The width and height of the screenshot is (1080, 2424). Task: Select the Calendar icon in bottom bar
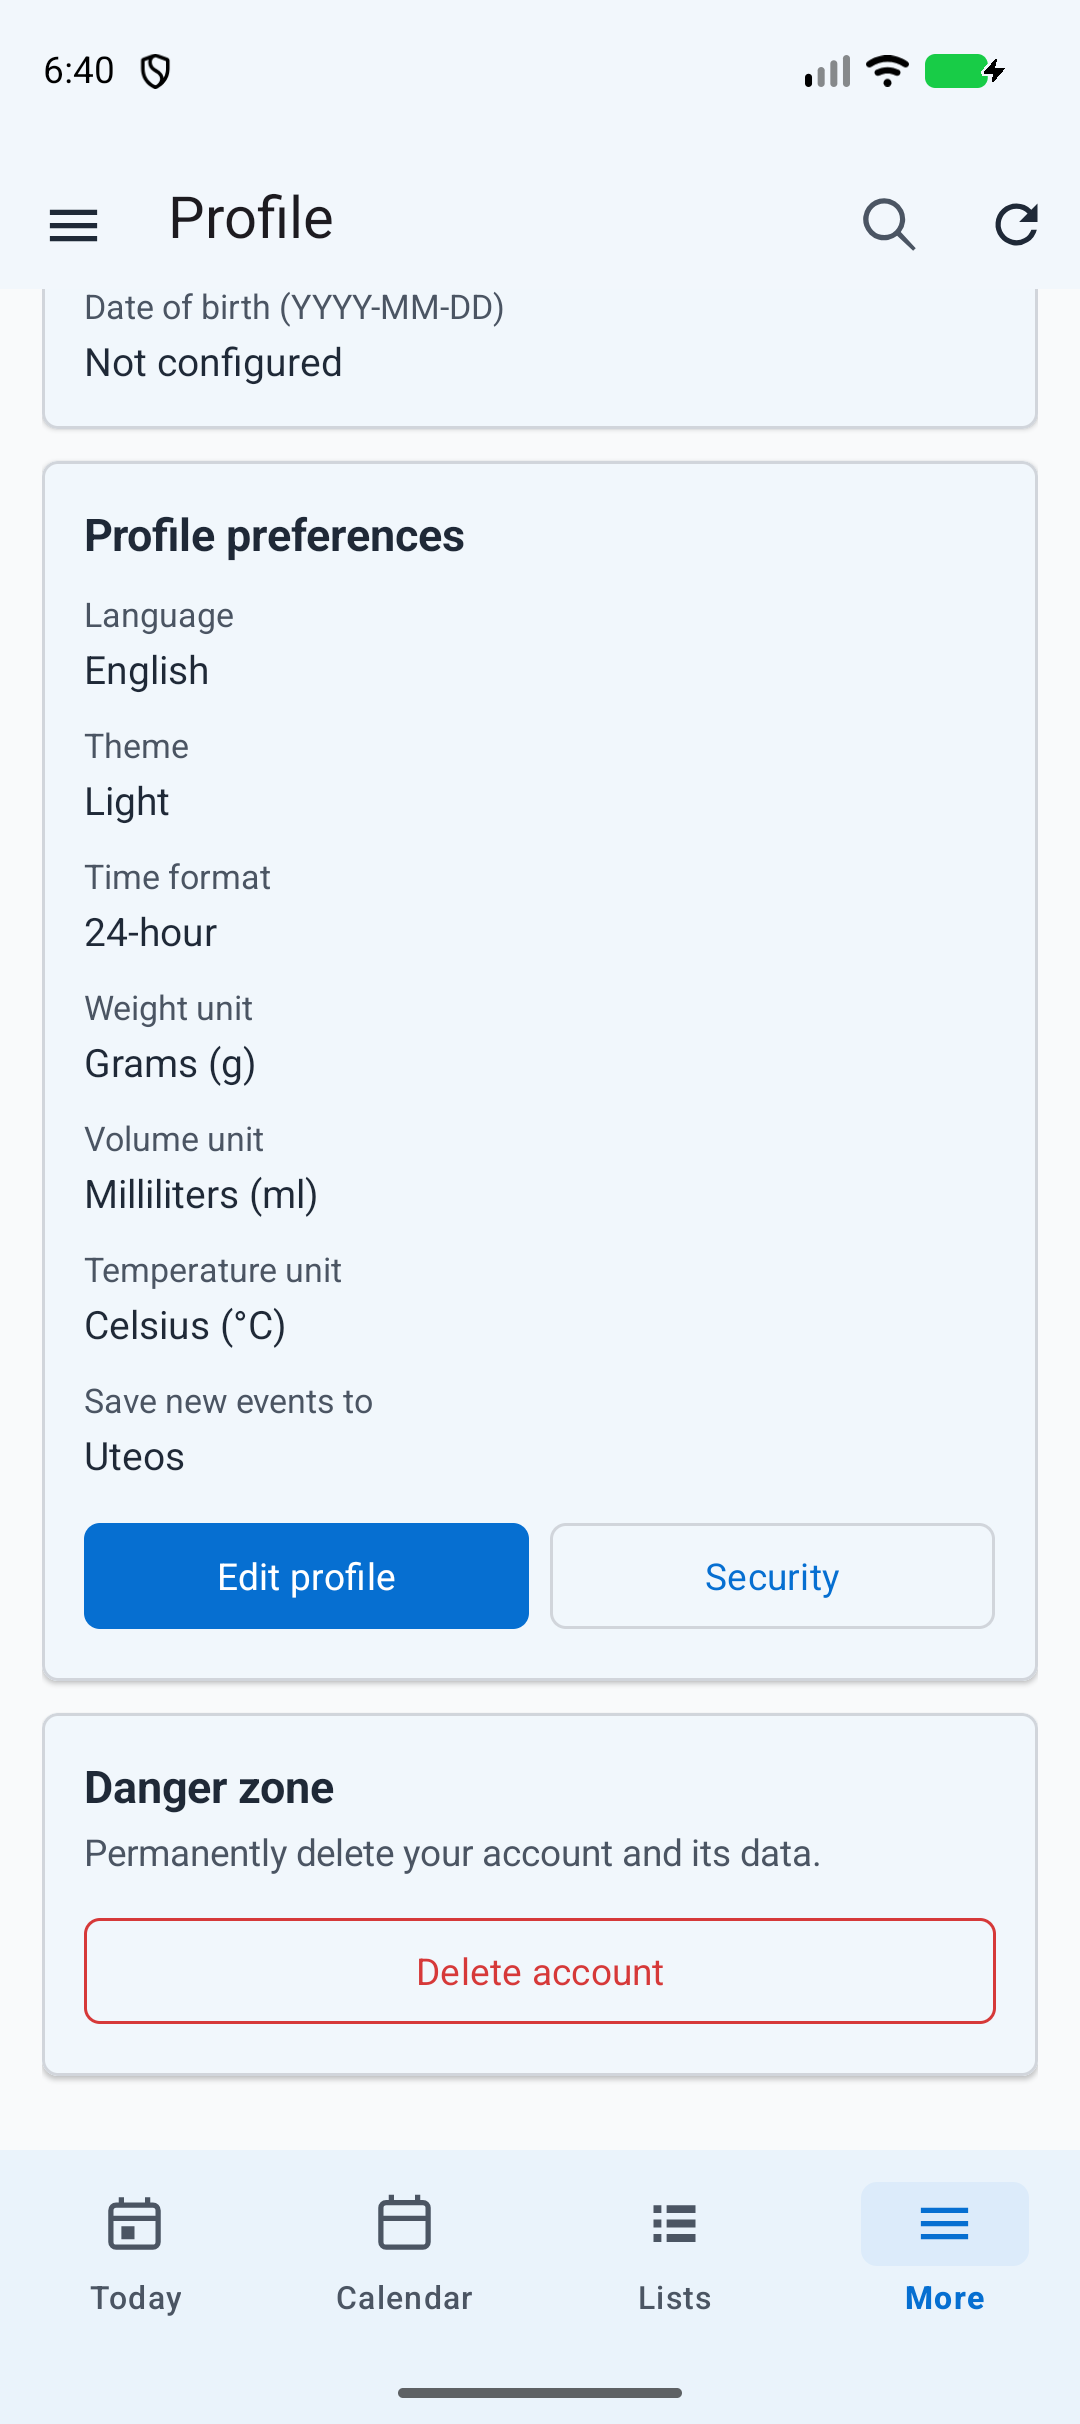(405, 2223)
